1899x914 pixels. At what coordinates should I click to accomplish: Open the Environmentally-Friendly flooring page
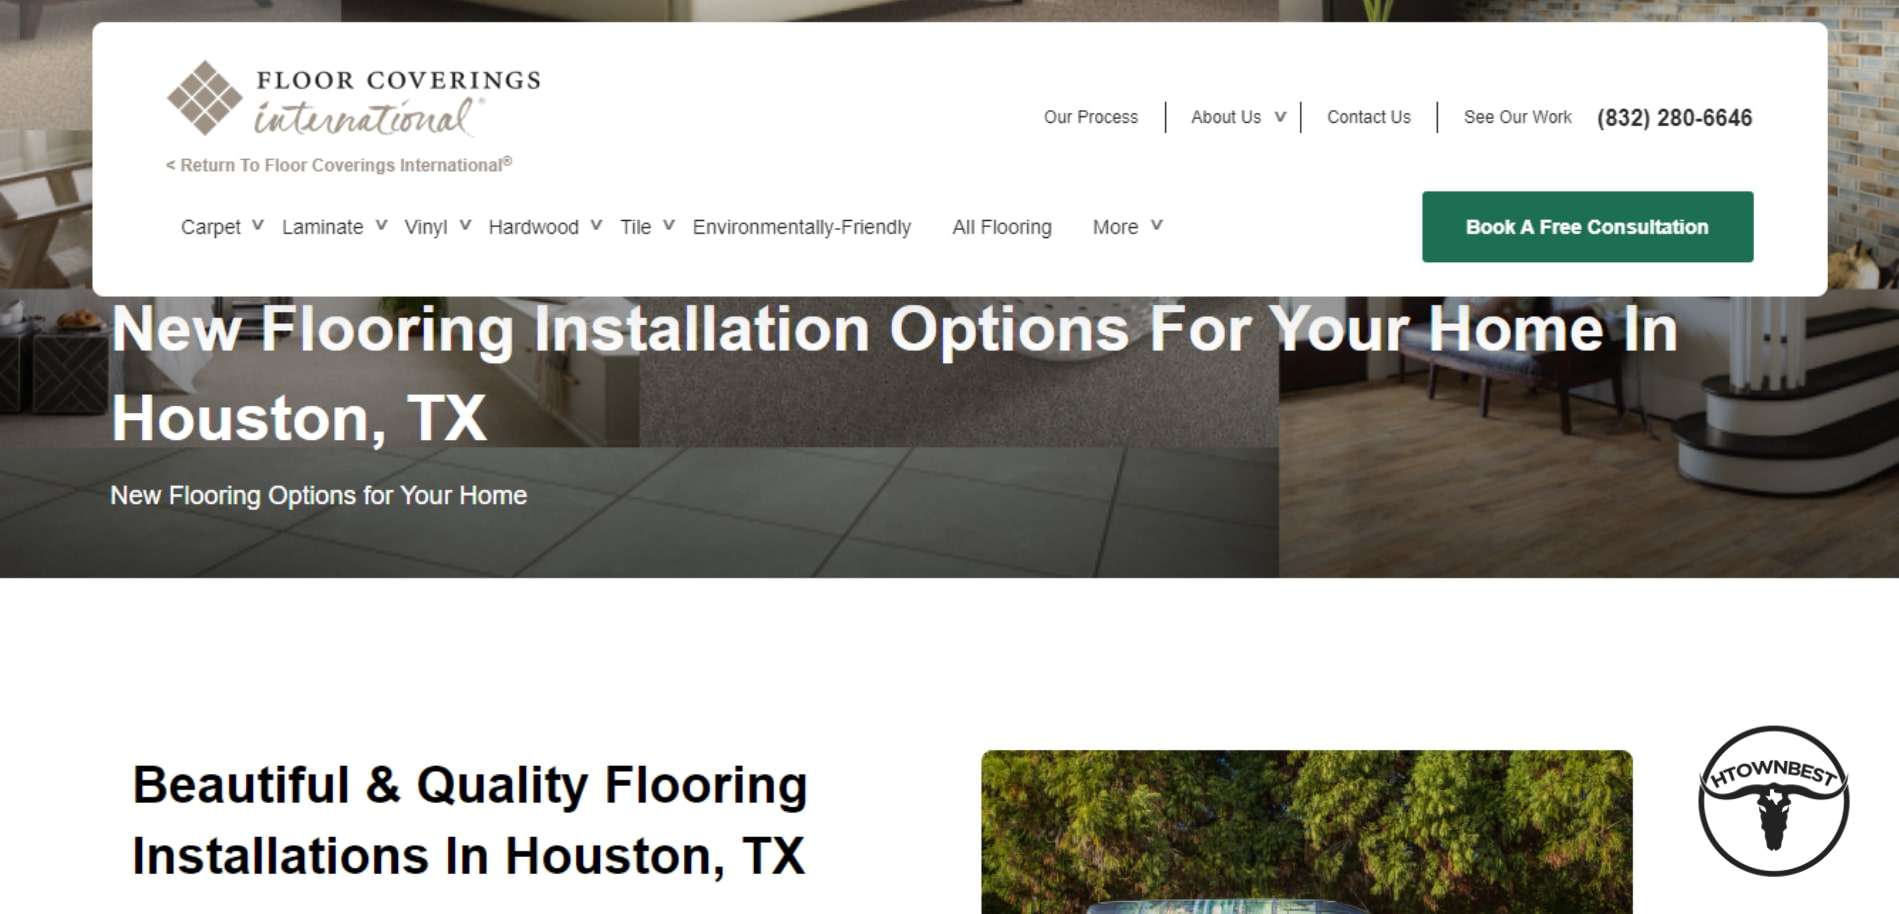[x=802, y=227]
